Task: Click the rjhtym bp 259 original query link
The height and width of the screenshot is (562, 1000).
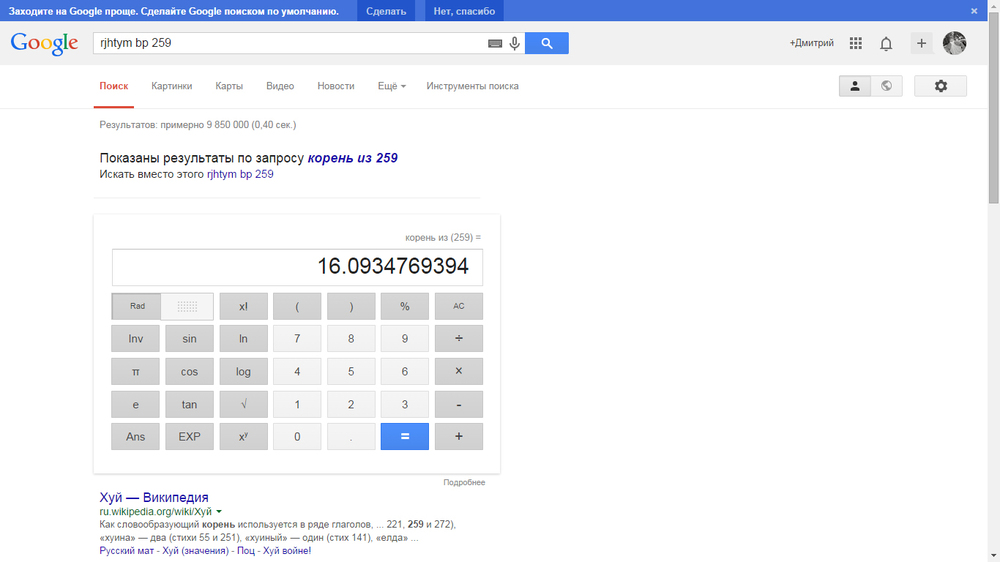Action: [240, 174]
